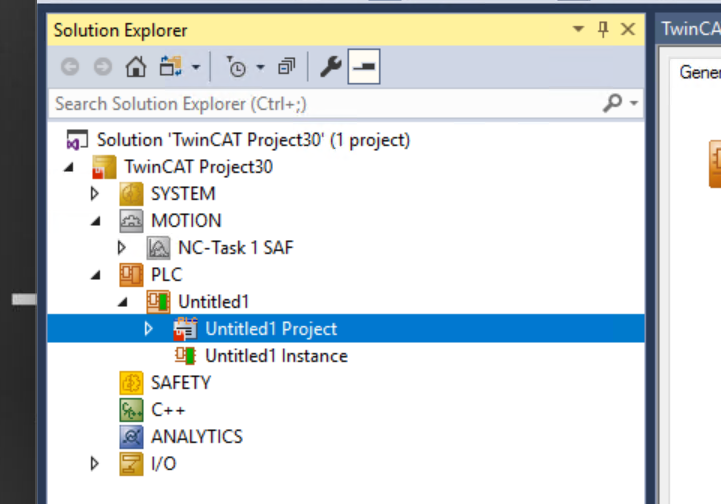Image resolution: width=721 pixels, height=504 pixels.
Task: Click the C++ node icon
Action: point(131,410)
